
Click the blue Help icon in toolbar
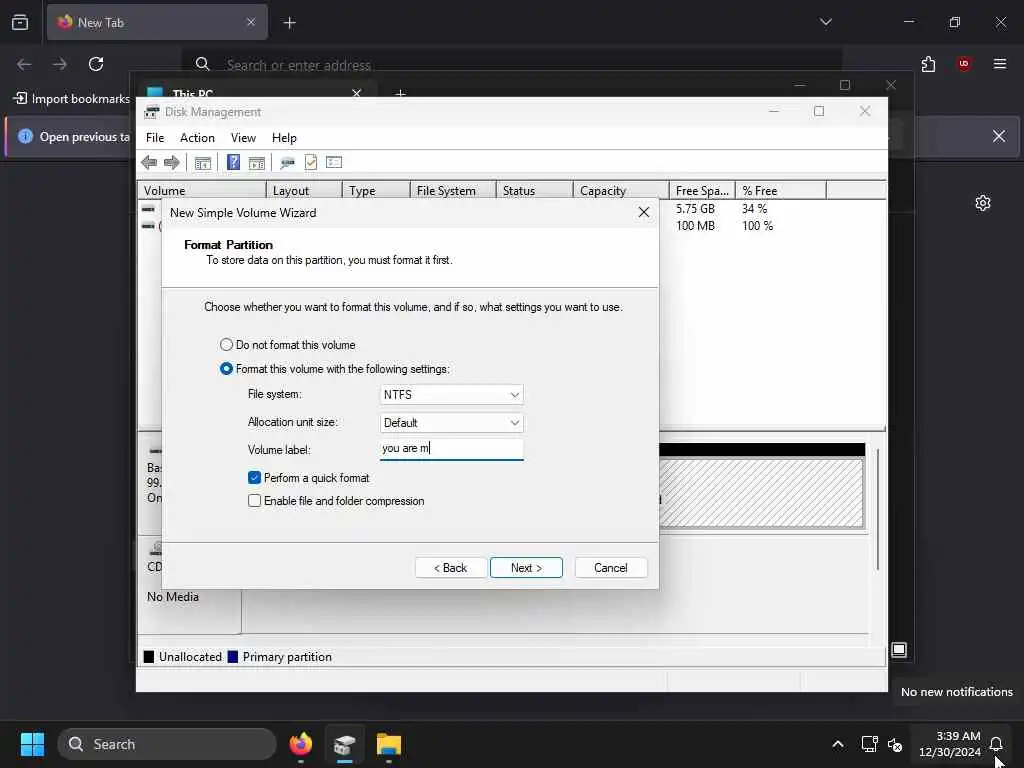tap(233, 162)
